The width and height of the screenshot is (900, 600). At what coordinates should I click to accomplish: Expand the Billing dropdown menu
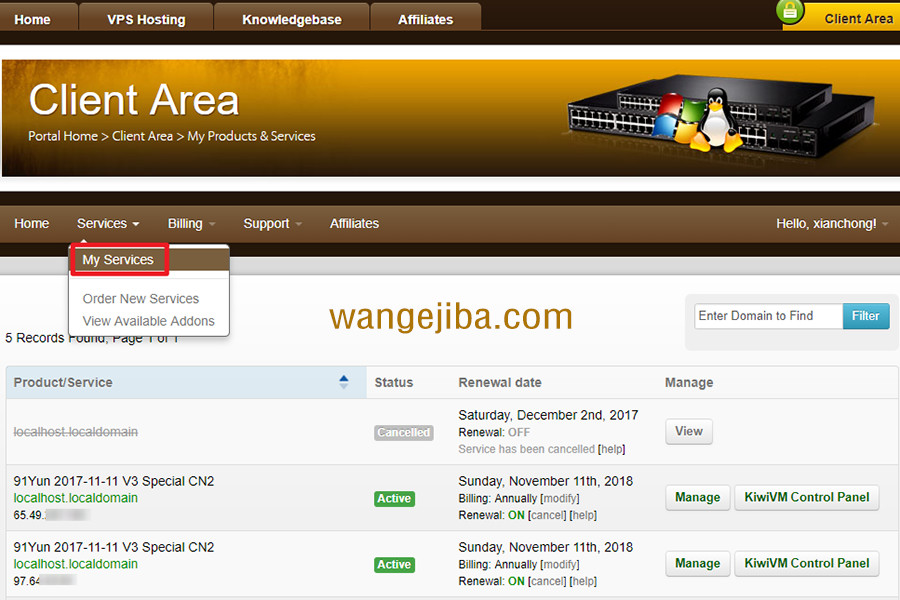pyautogui.click(x=191, y=223)
